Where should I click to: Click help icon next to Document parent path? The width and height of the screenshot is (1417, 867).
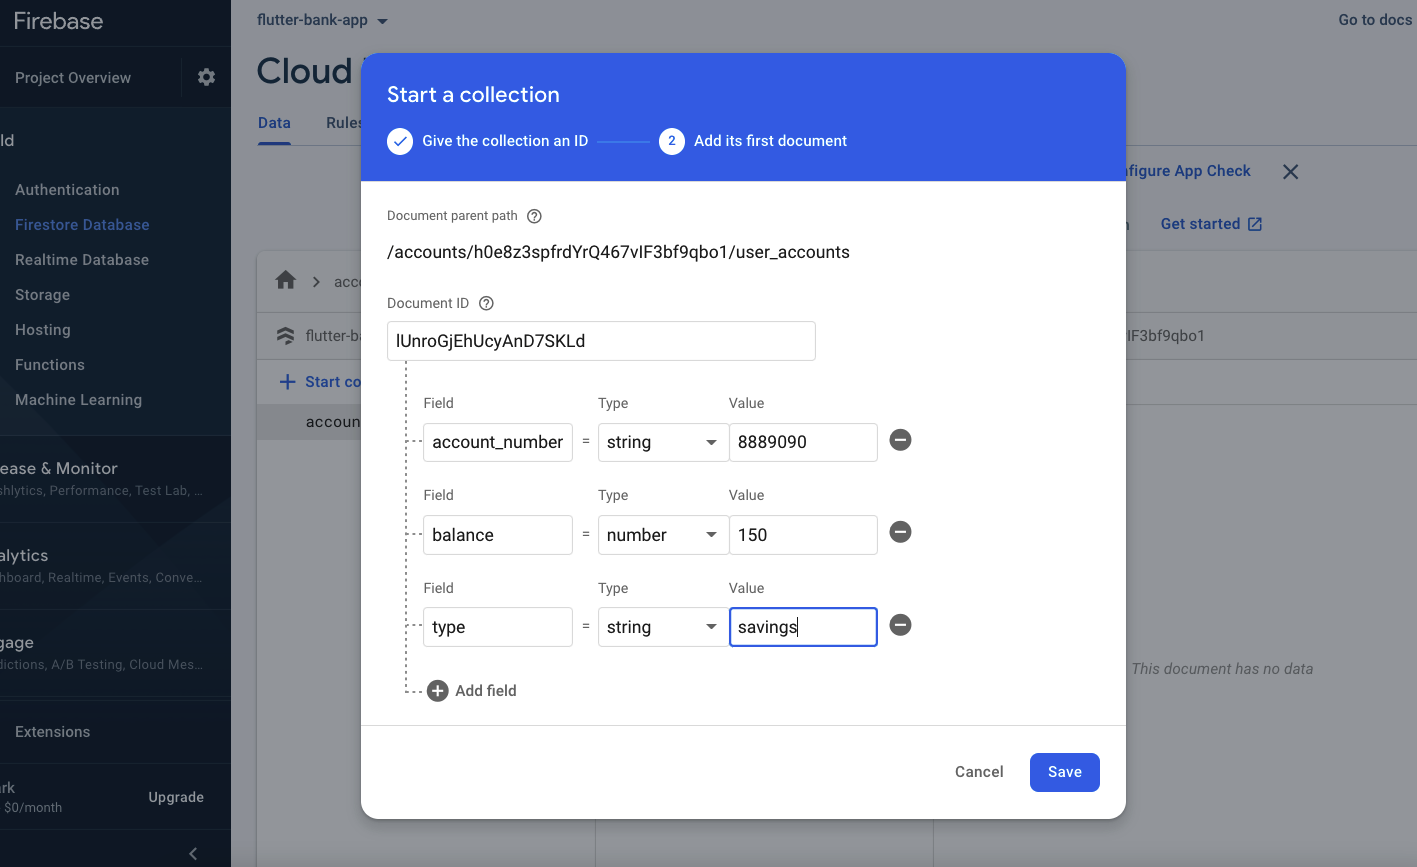[x=534, y=216]
